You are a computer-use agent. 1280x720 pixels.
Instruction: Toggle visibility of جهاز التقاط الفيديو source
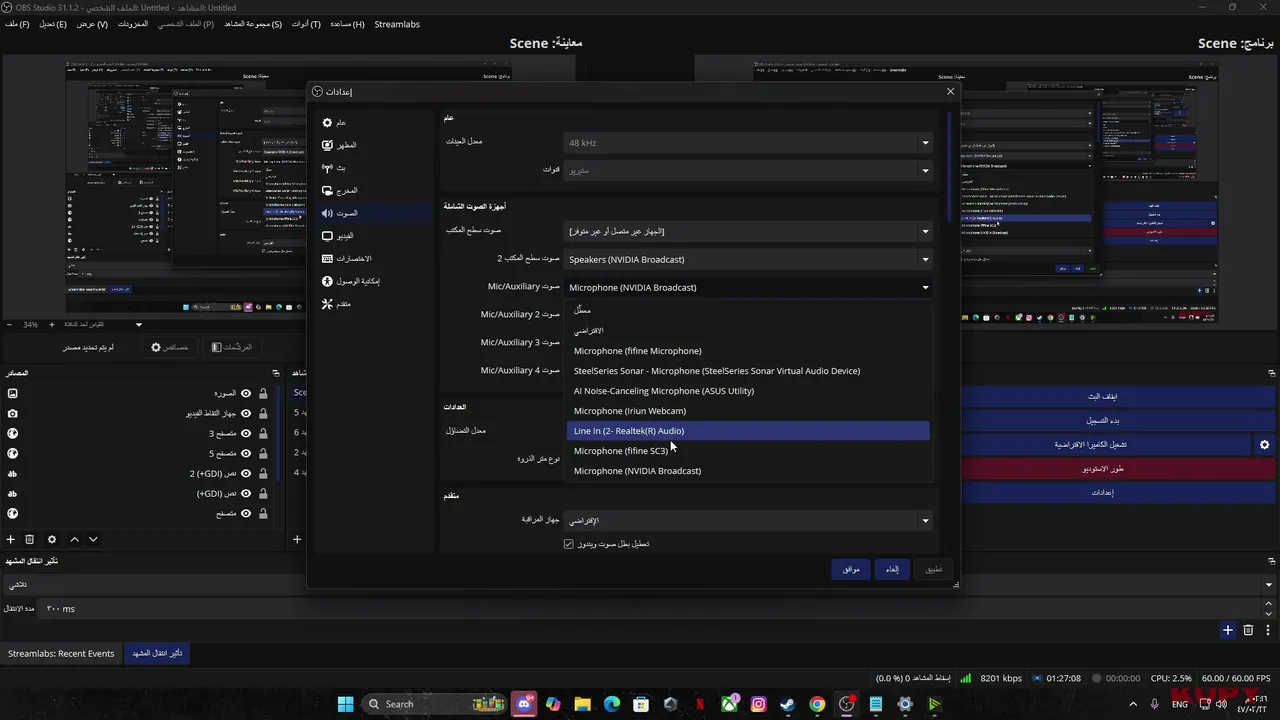(246, 413)
